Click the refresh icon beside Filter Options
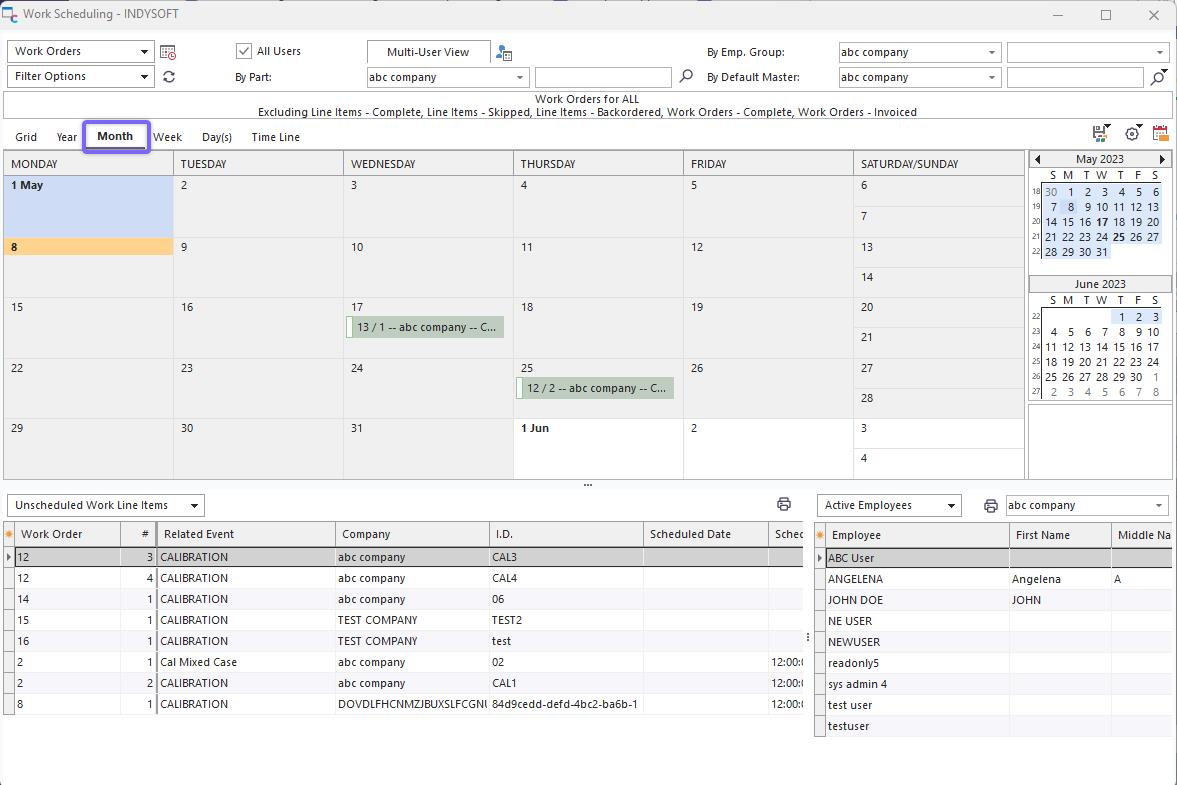The width and height of the screenshot is (1177, 785). pyautogui.click(x=169, y=77)
